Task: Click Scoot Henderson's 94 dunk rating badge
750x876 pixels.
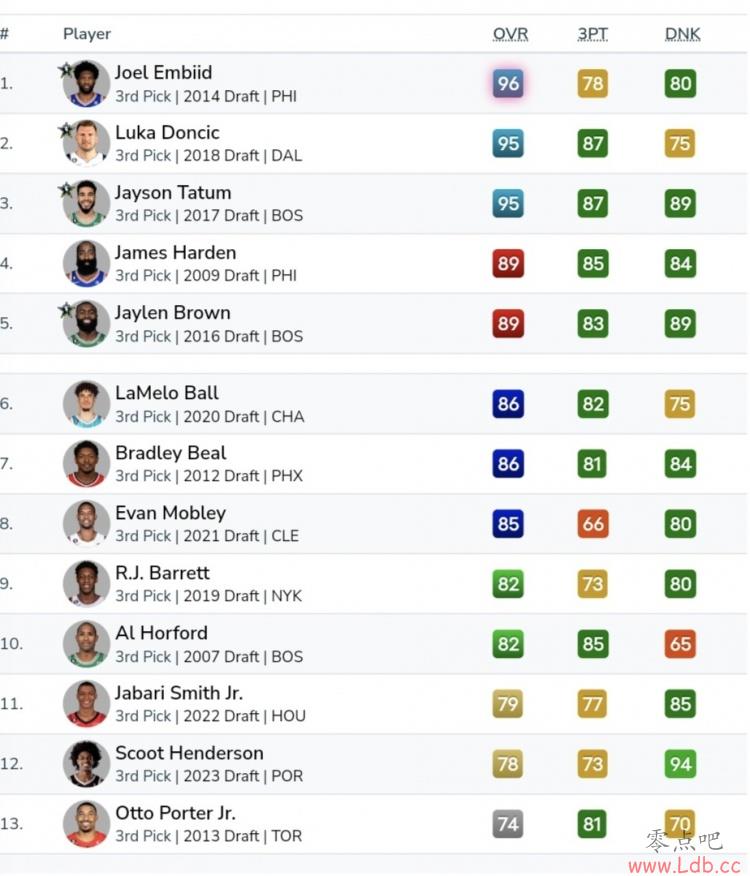Action: tap(680, 764)
